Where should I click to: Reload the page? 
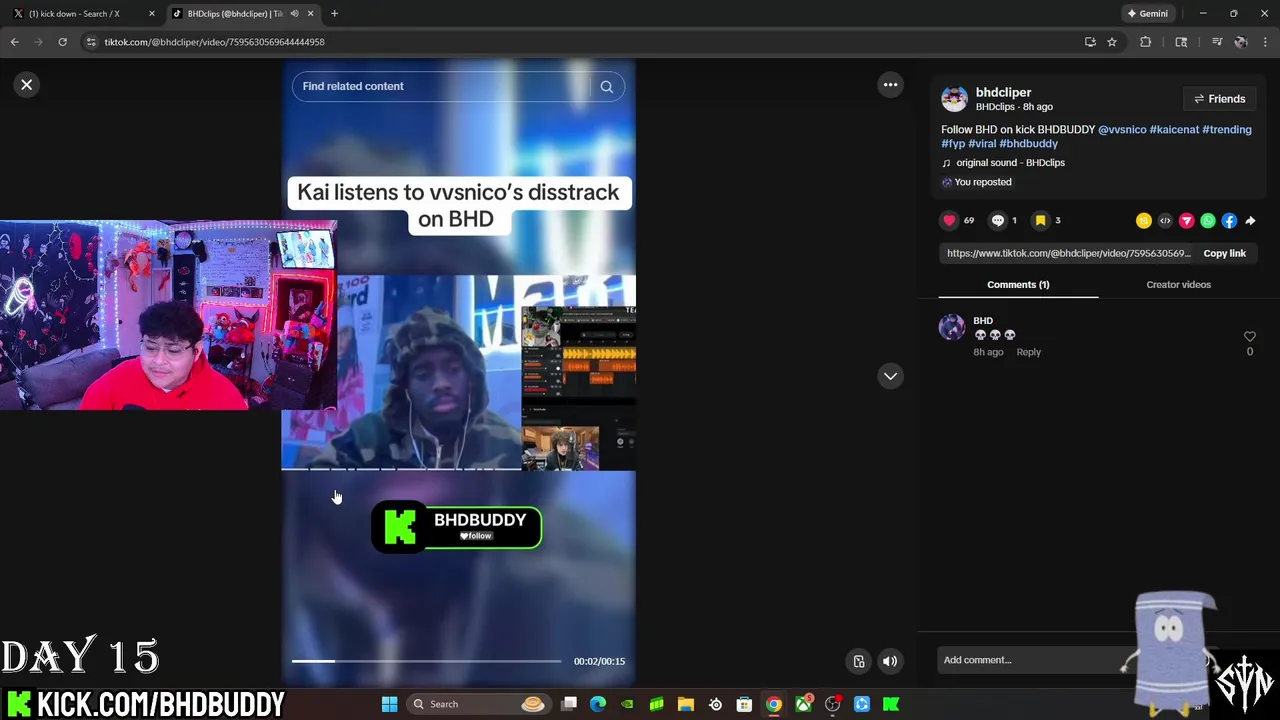pyautogui.click(x=62, y=42)
